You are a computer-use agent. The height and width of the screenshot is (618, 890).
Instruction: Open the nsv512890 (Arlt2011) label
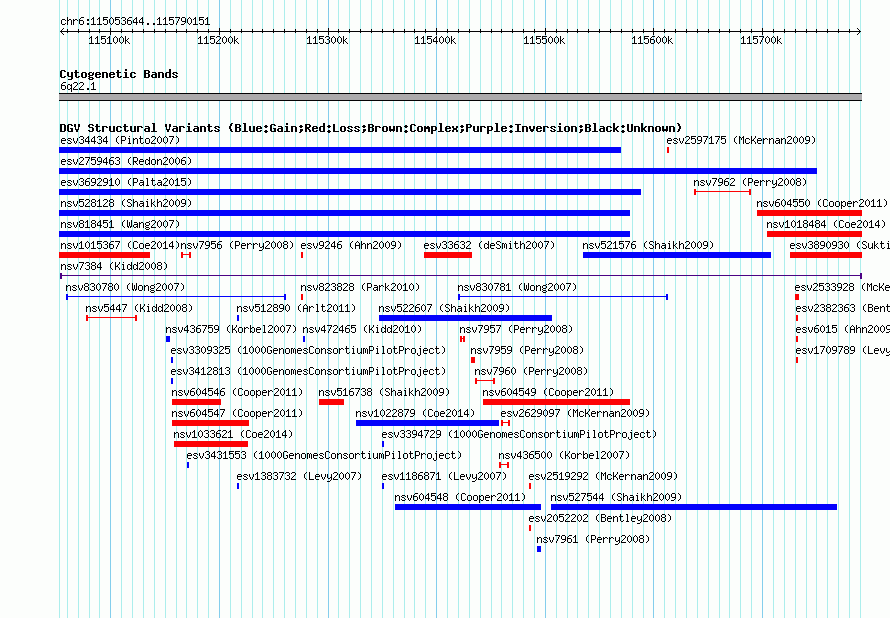296,308
